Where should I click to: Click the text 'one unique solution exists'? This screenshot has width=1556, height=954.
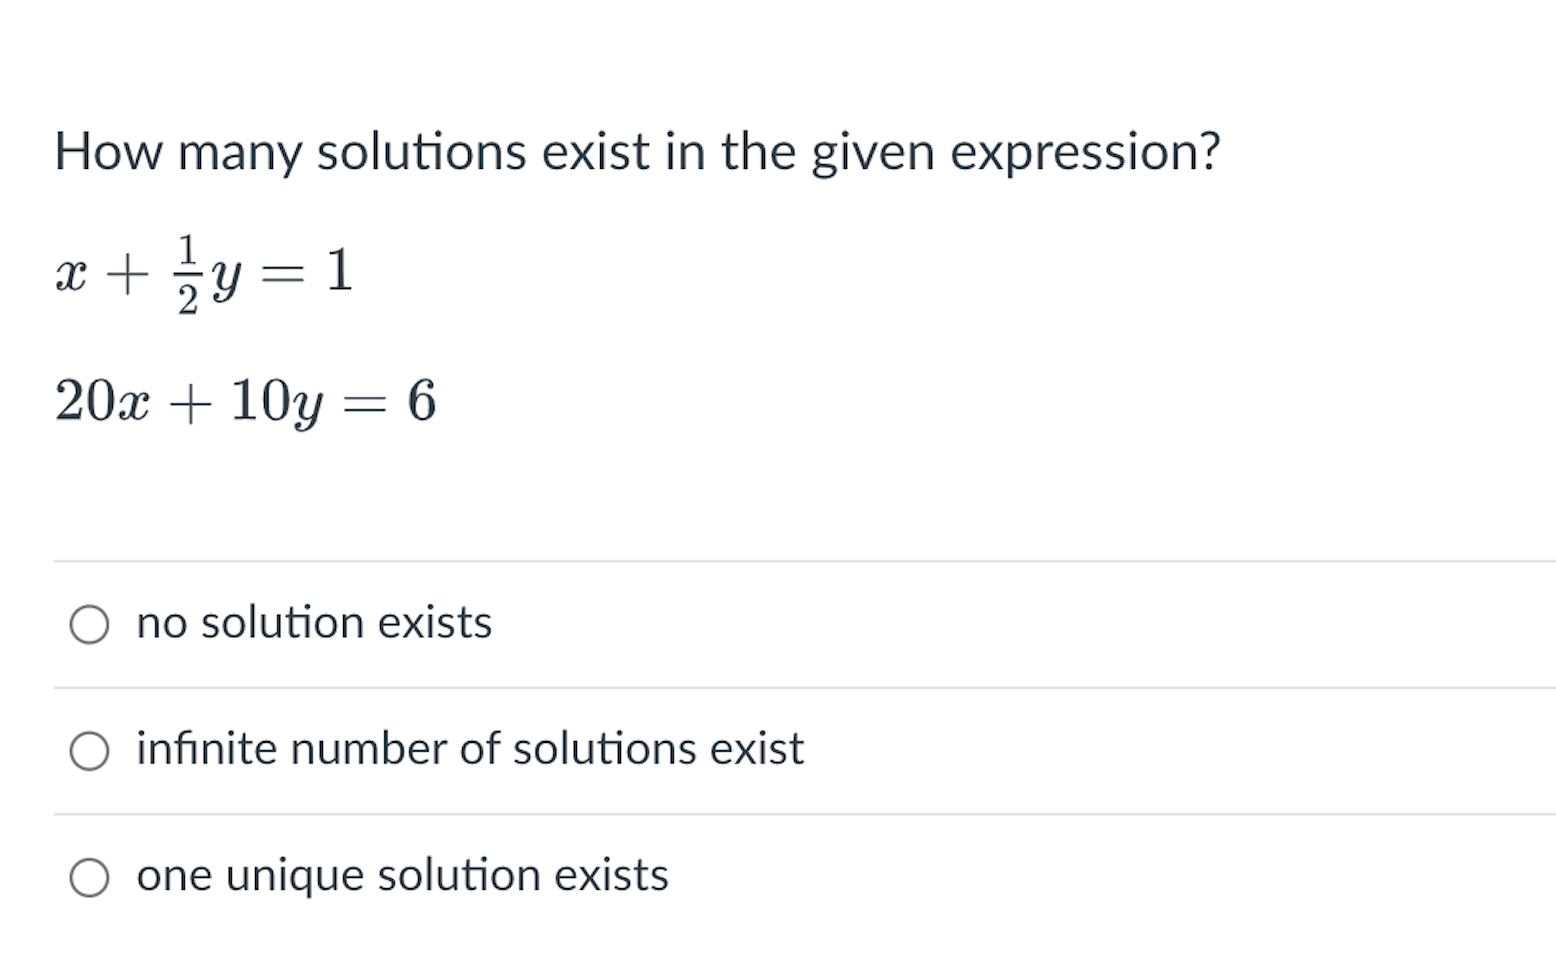click(x=401, y=876)
